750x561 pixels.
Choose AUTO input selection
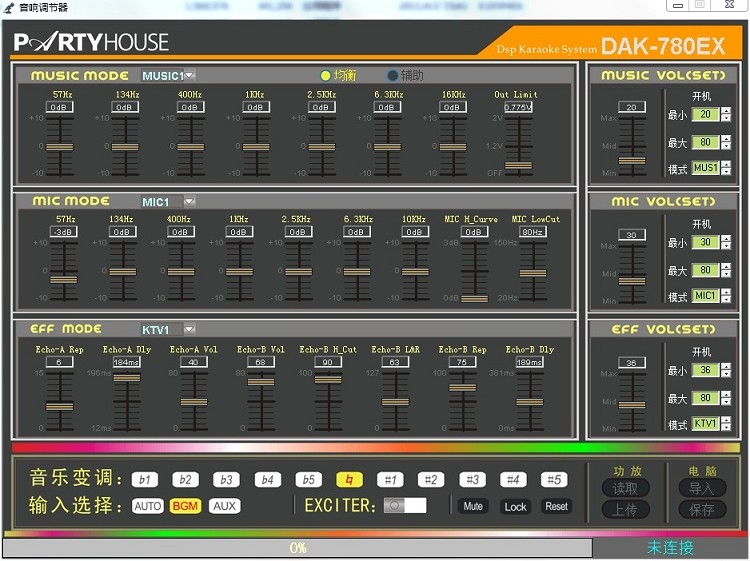click(x=148, y=506)
